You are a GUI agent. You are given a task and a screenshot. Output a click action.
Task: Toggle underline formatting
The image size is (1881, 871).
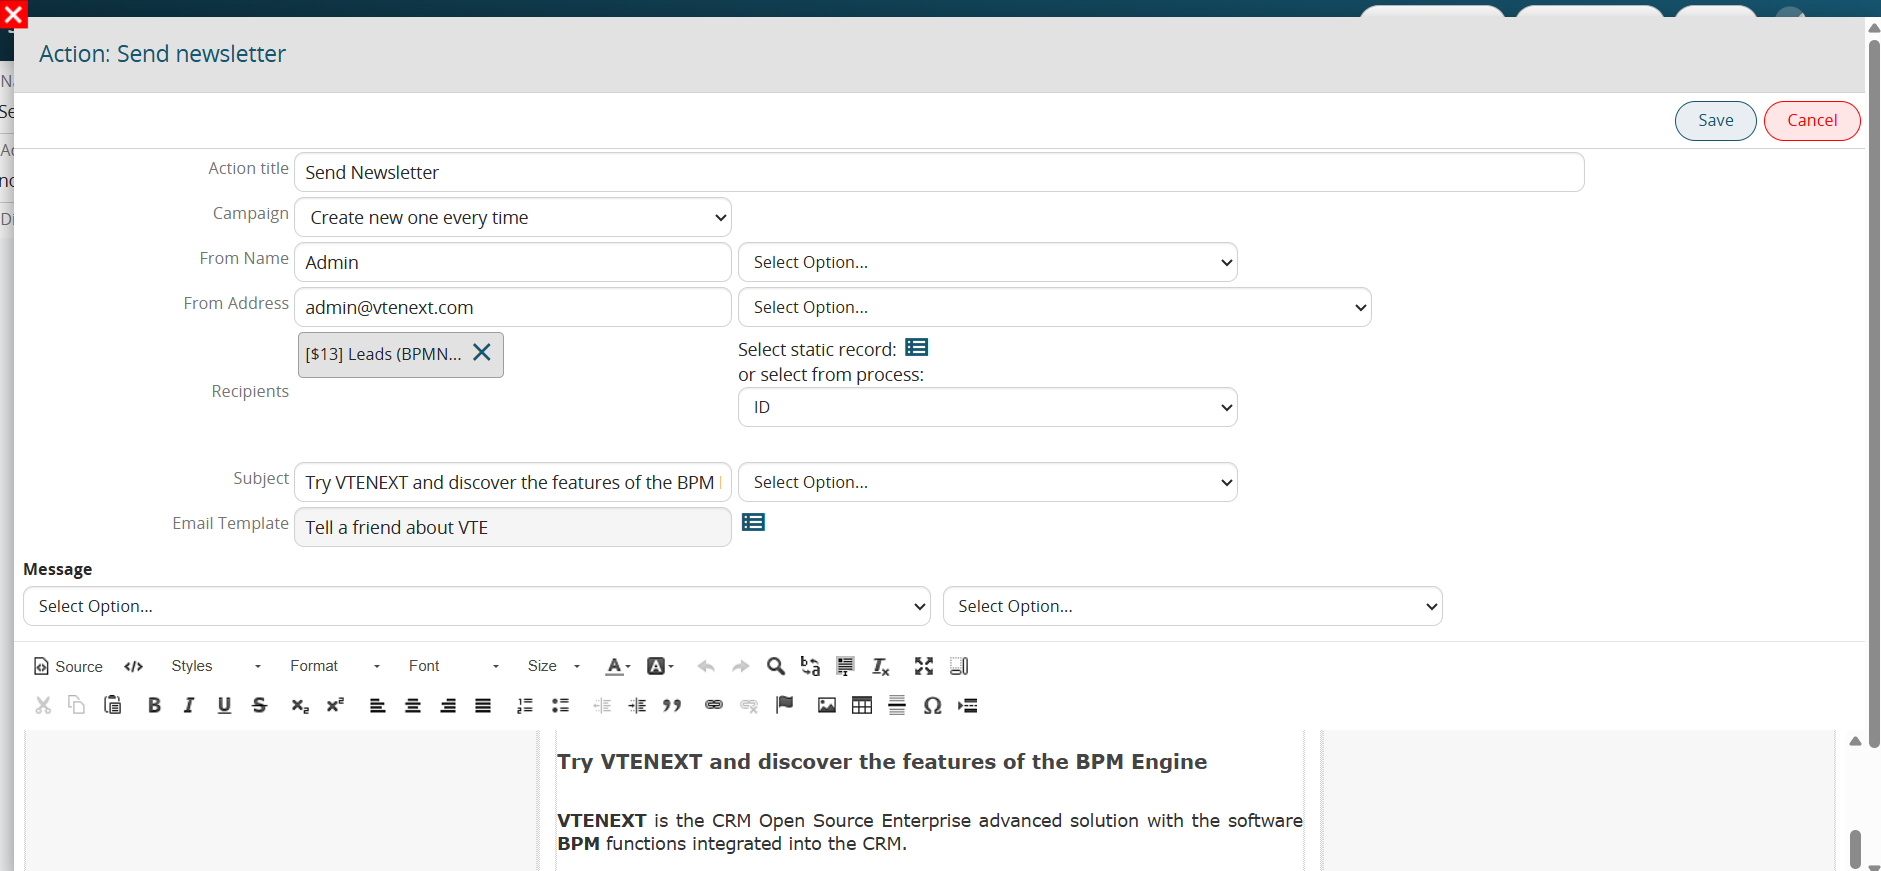[224, 705]
